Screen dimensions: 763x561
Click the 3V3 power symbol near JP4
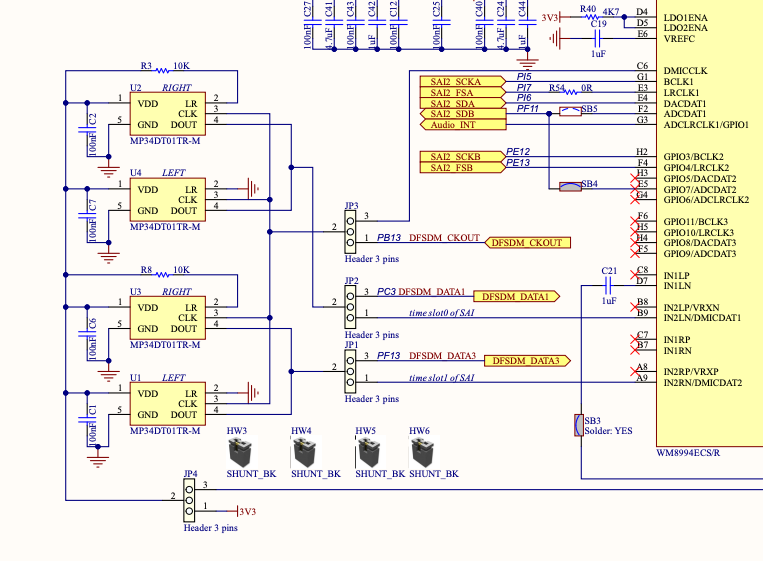246,511
